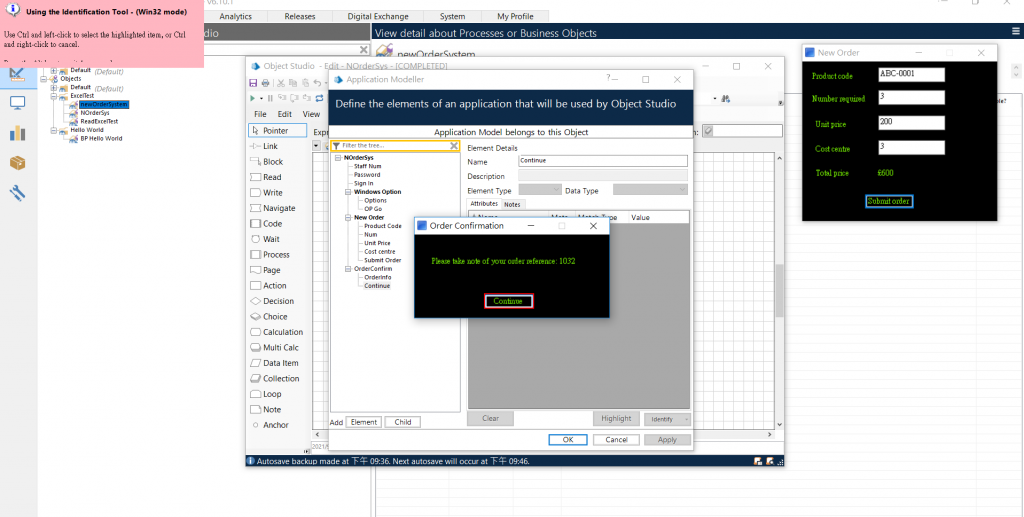
Task: Open the File menu in Object Studio
Action: click(260, 114)
